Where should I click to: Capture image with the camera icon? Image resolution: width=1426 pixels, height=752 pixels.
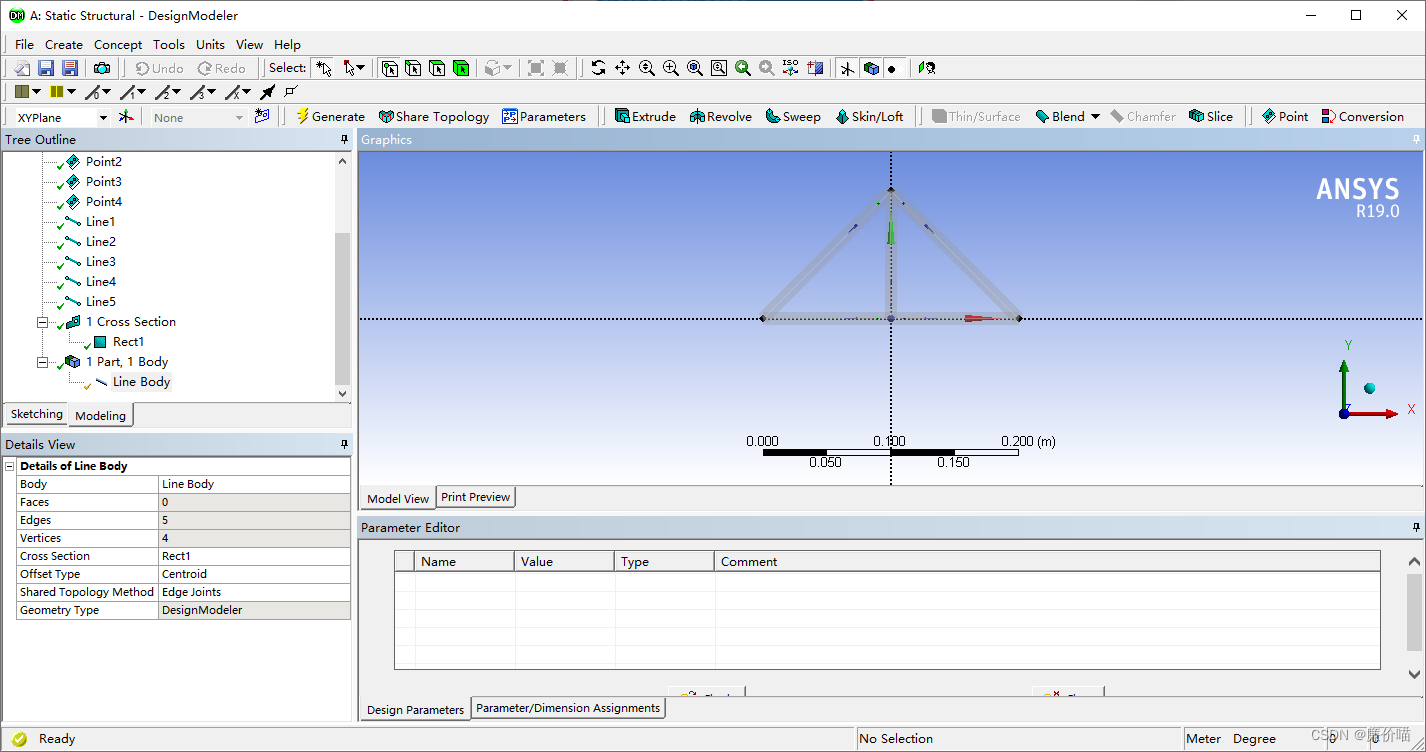click(102, 68)
